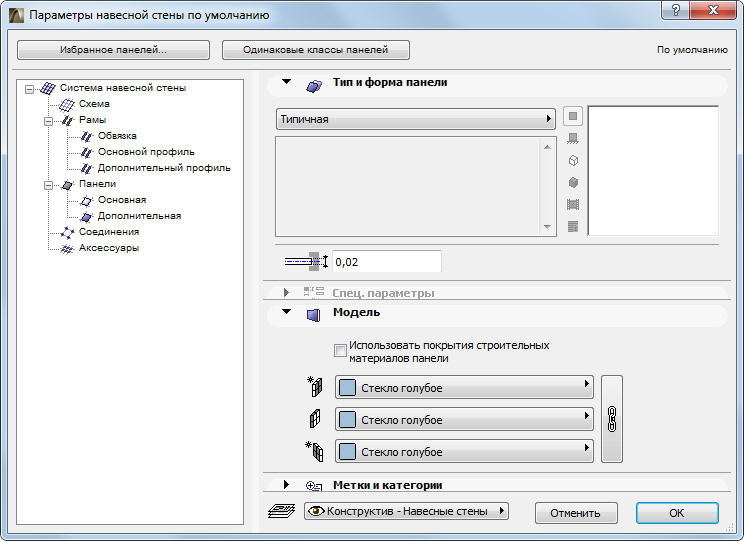Select Обвязка under Рамы
The image size is (744, 541).
click(117, 136)
